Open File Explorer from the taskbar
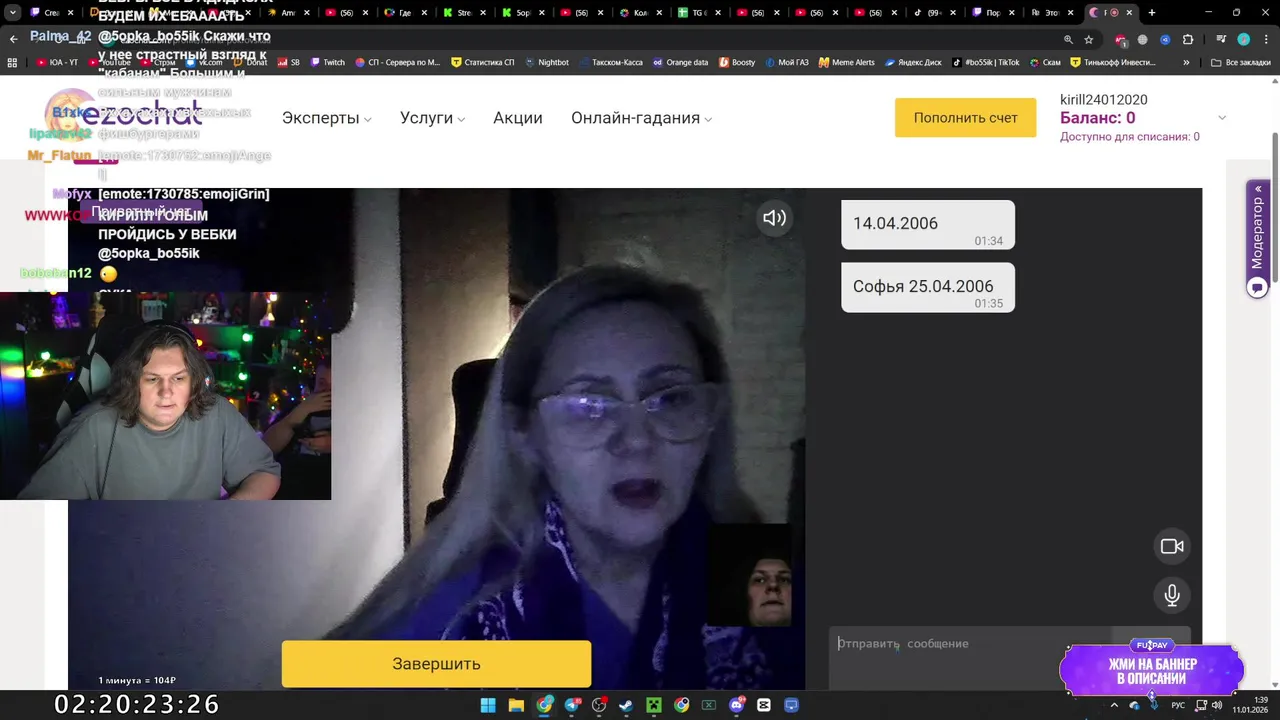 (516, 705)
